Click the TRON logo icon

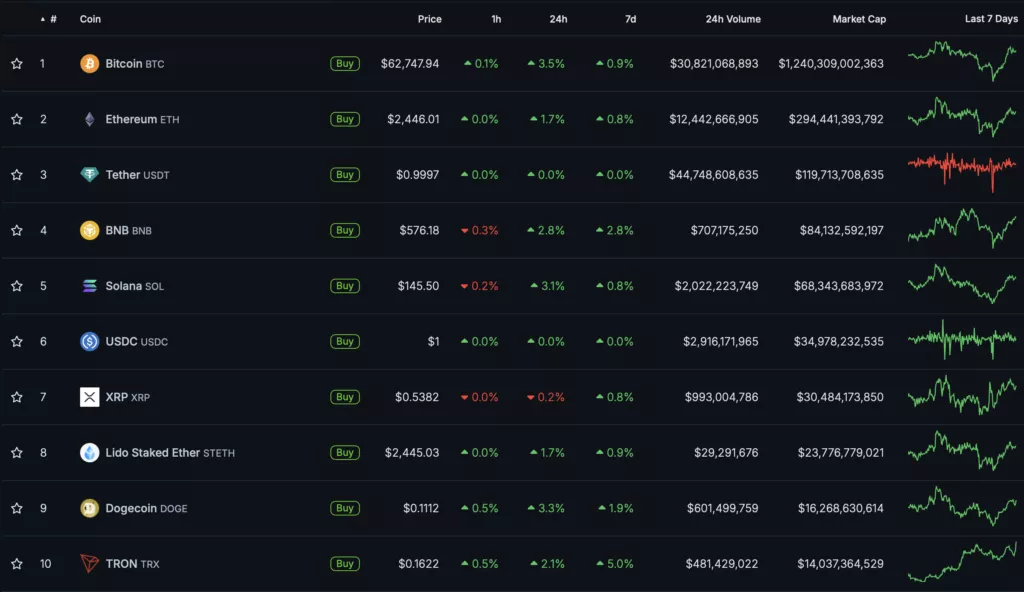90,564
